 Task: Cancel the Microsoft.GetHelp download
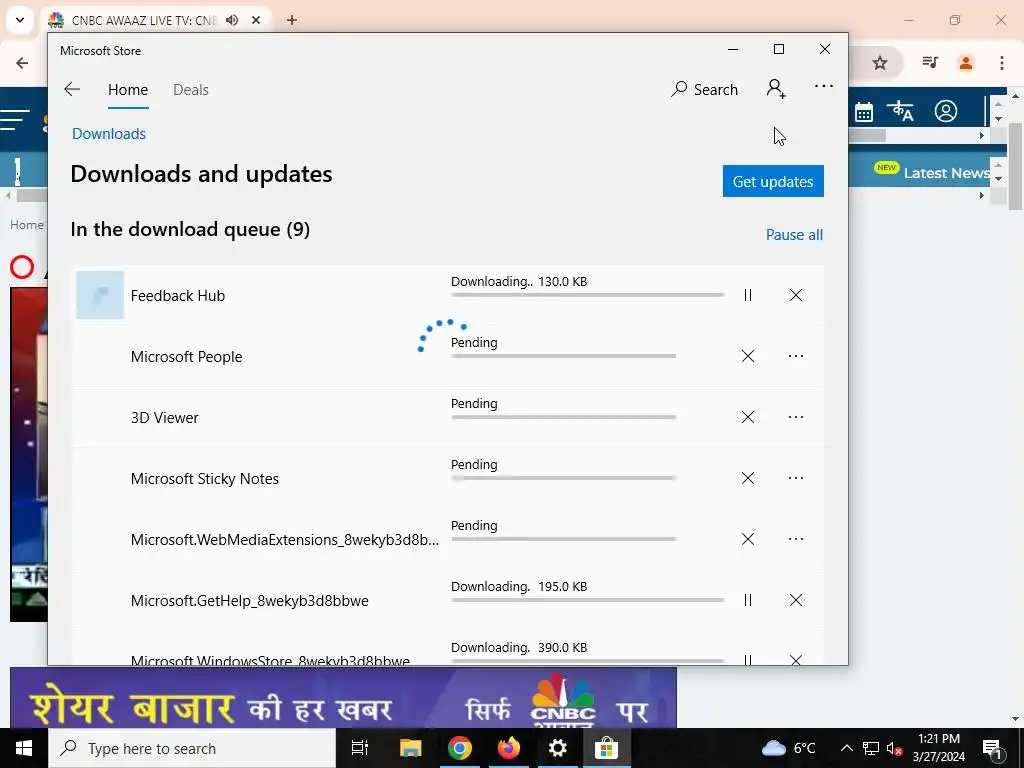(x=795, y=600)
